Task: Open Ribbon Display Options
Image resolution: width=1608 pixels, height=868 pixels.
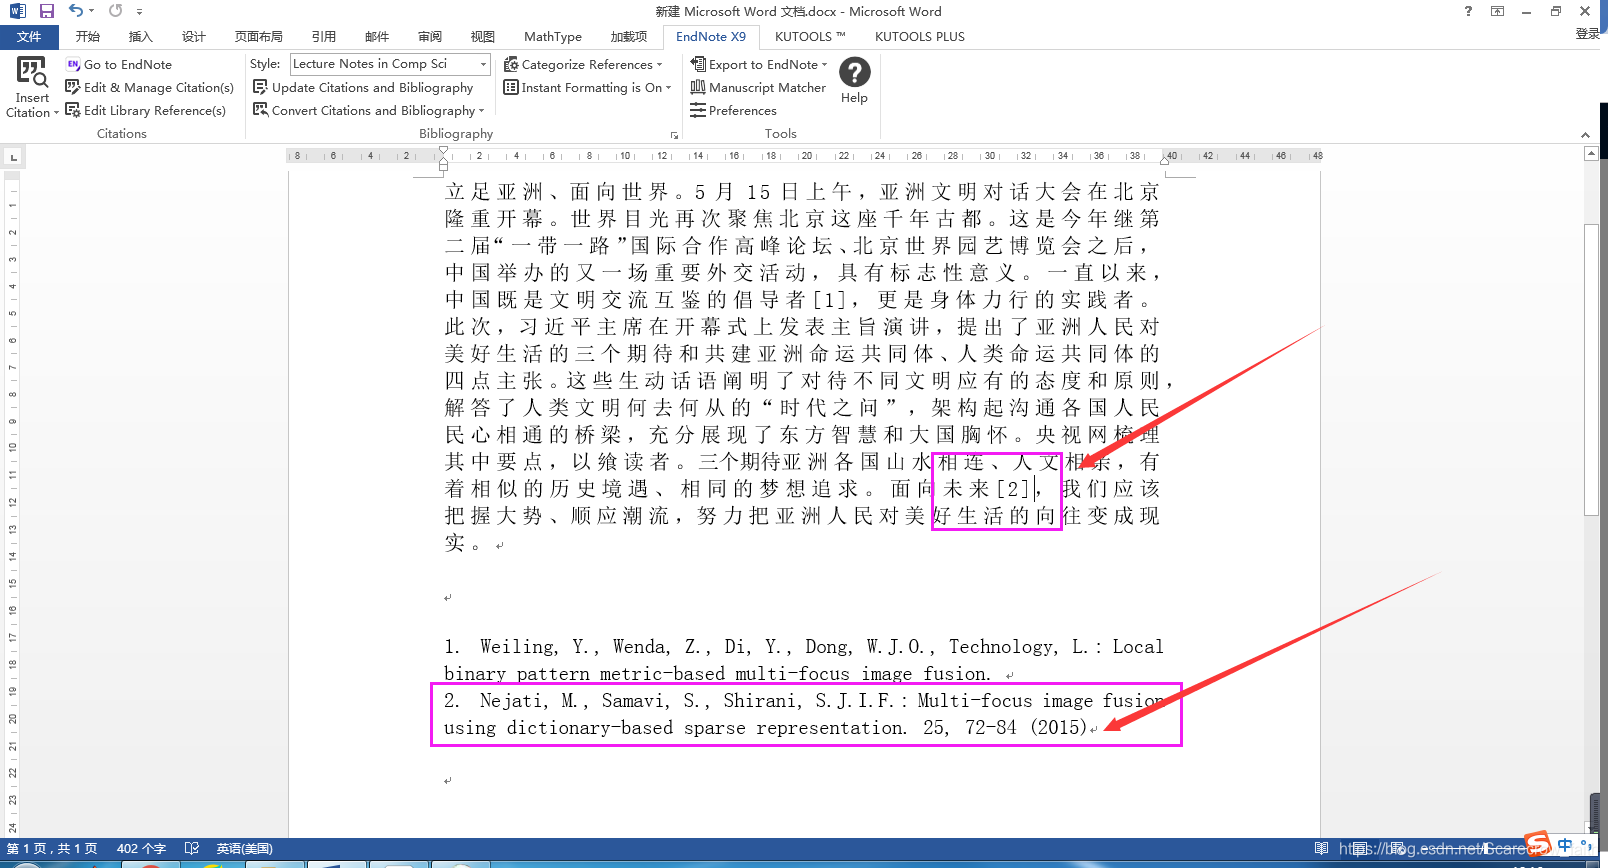Action: pyautogui.click(x=1497, y=11)
